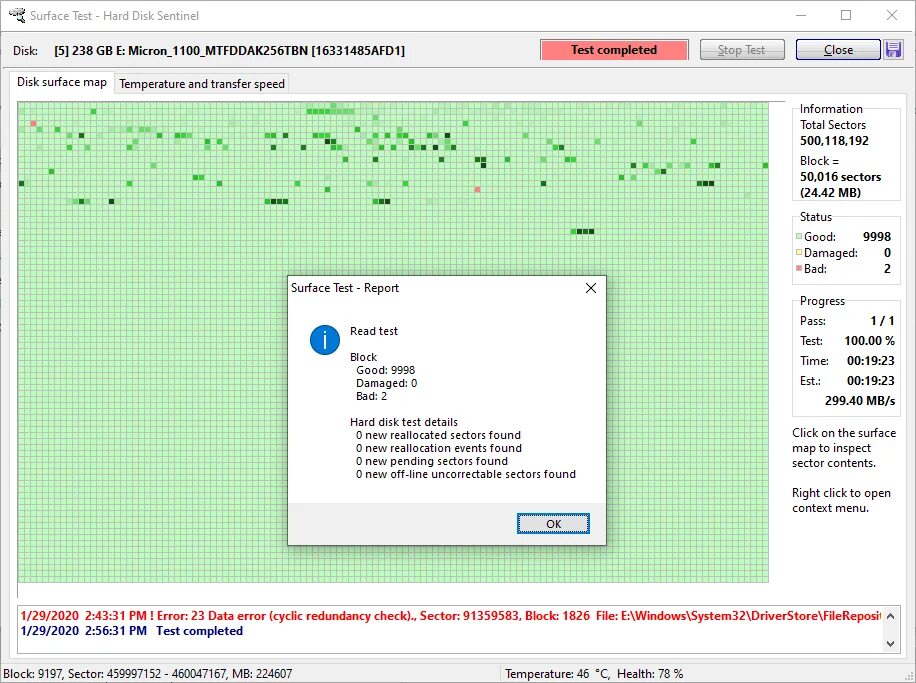Click the blue information icon in the report dialog

tap(325, 339)
